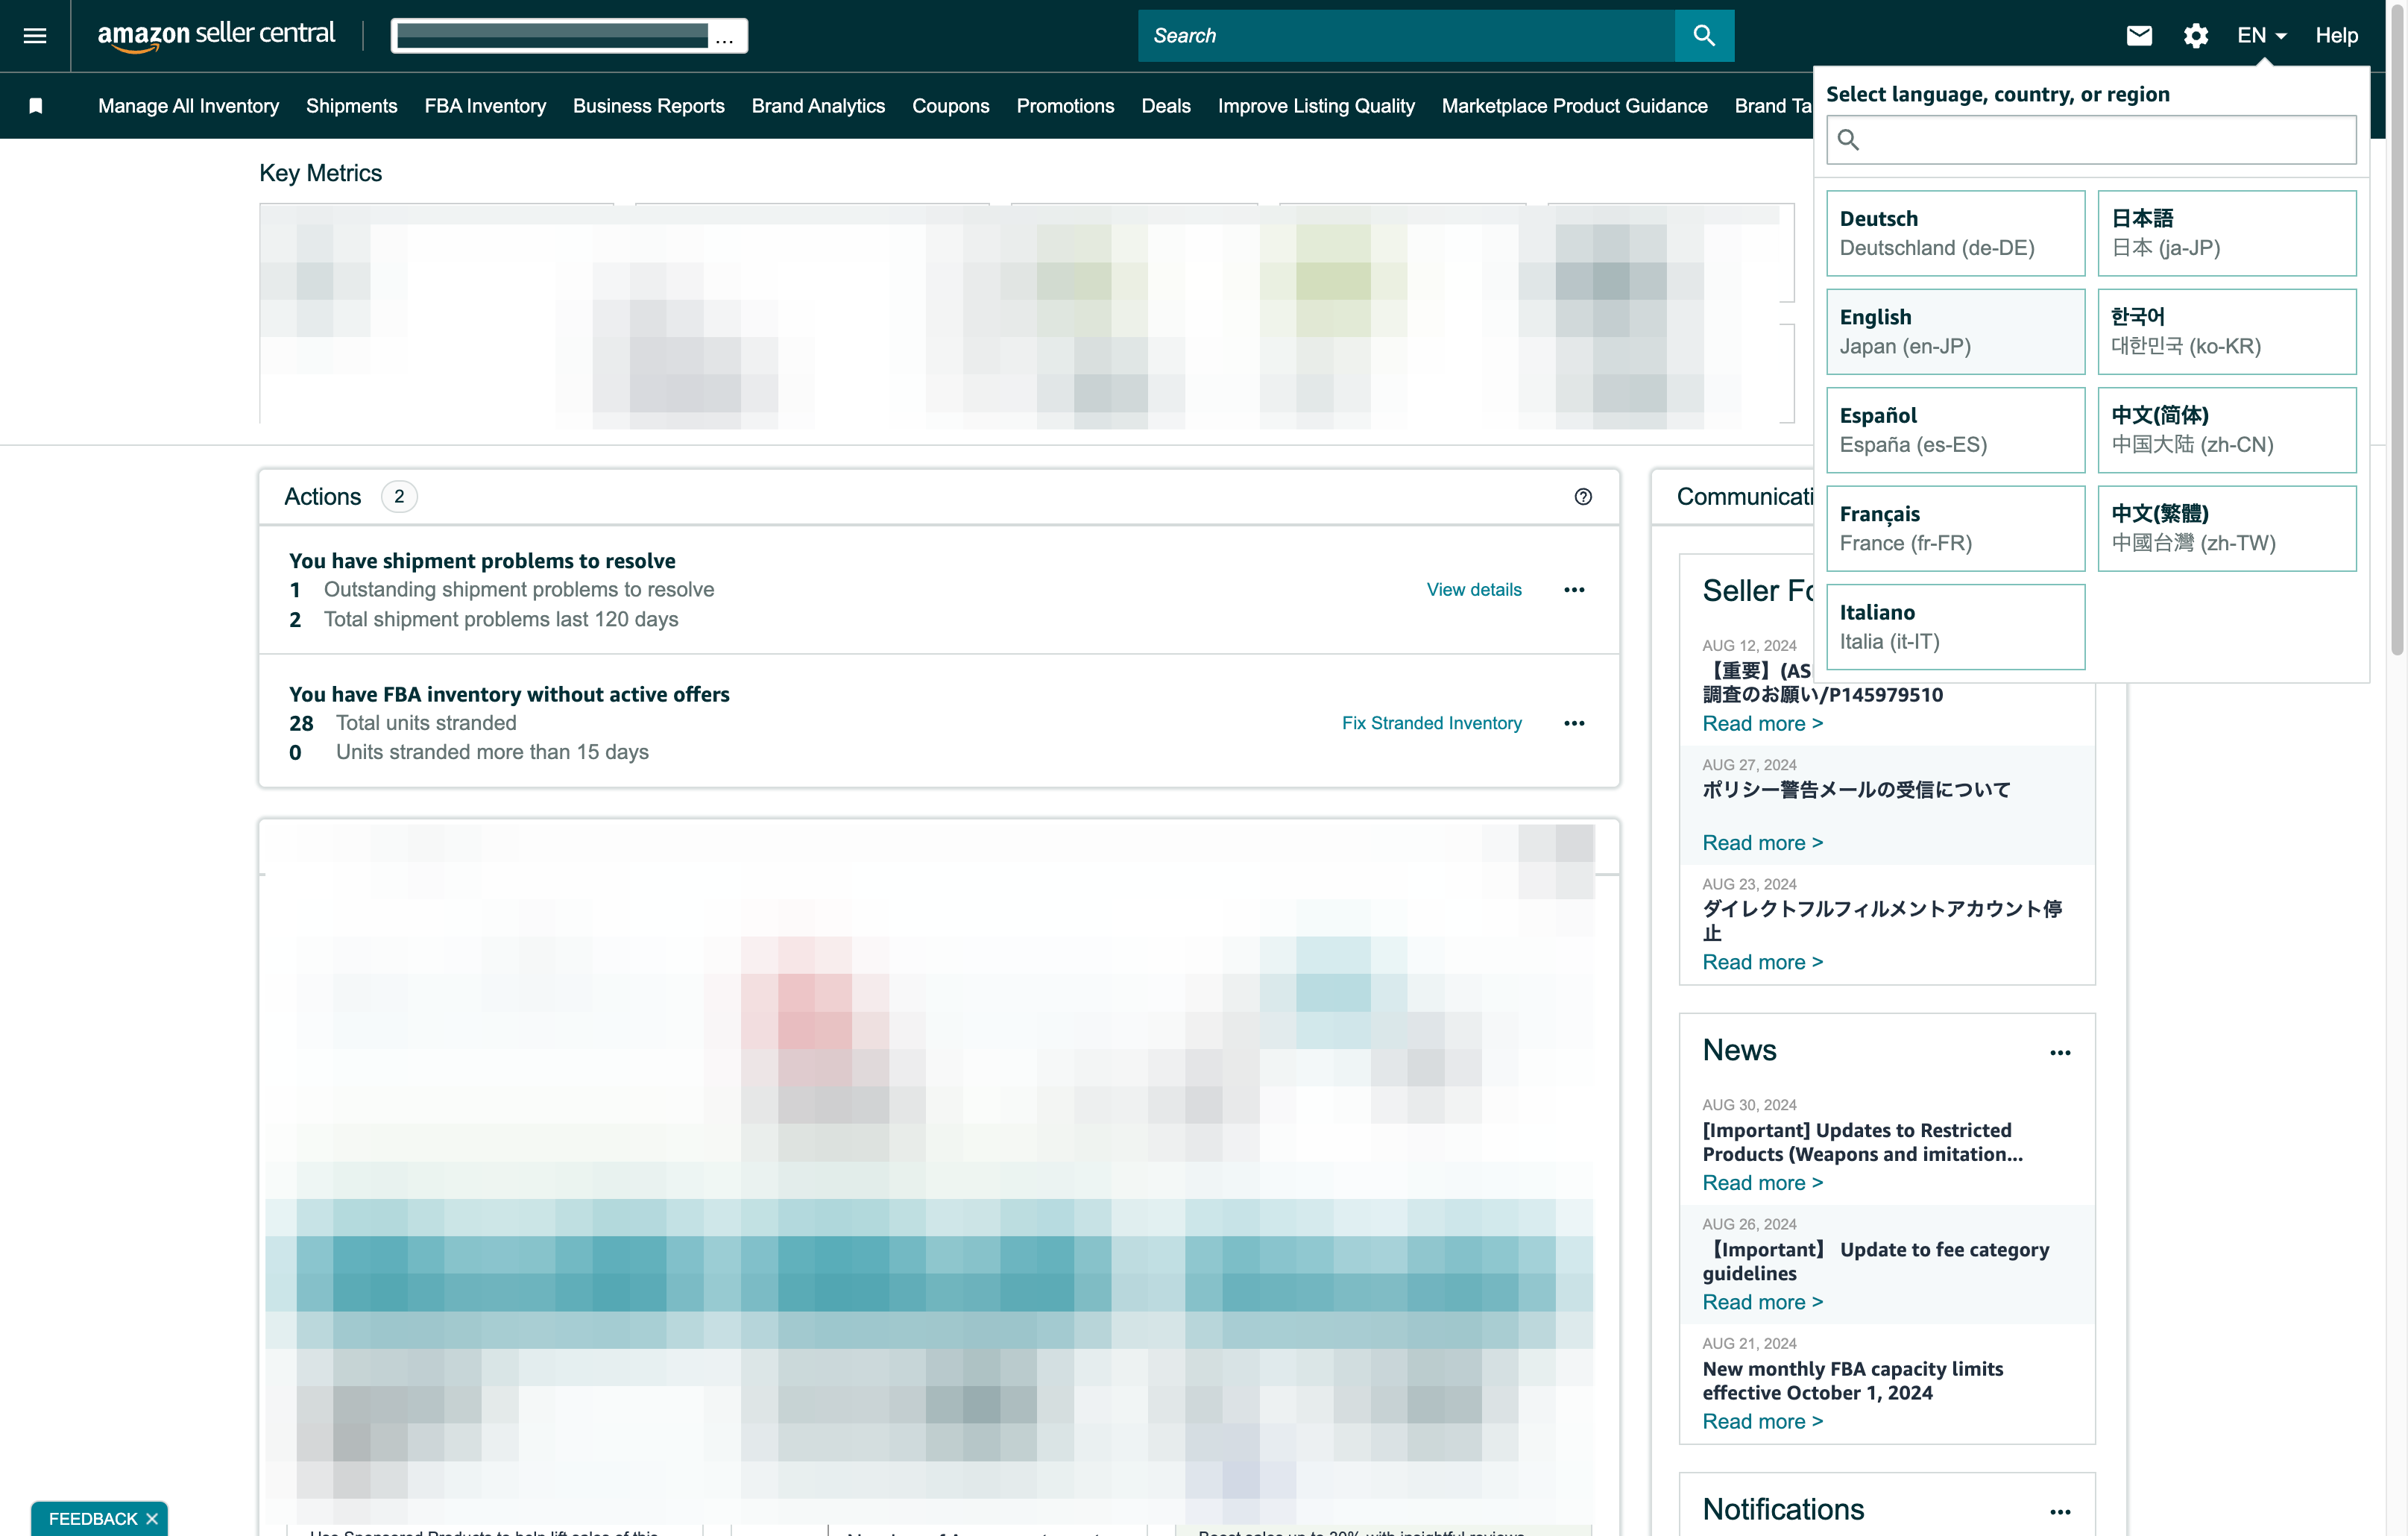Open Shipments menu item

tap(351, 106)
